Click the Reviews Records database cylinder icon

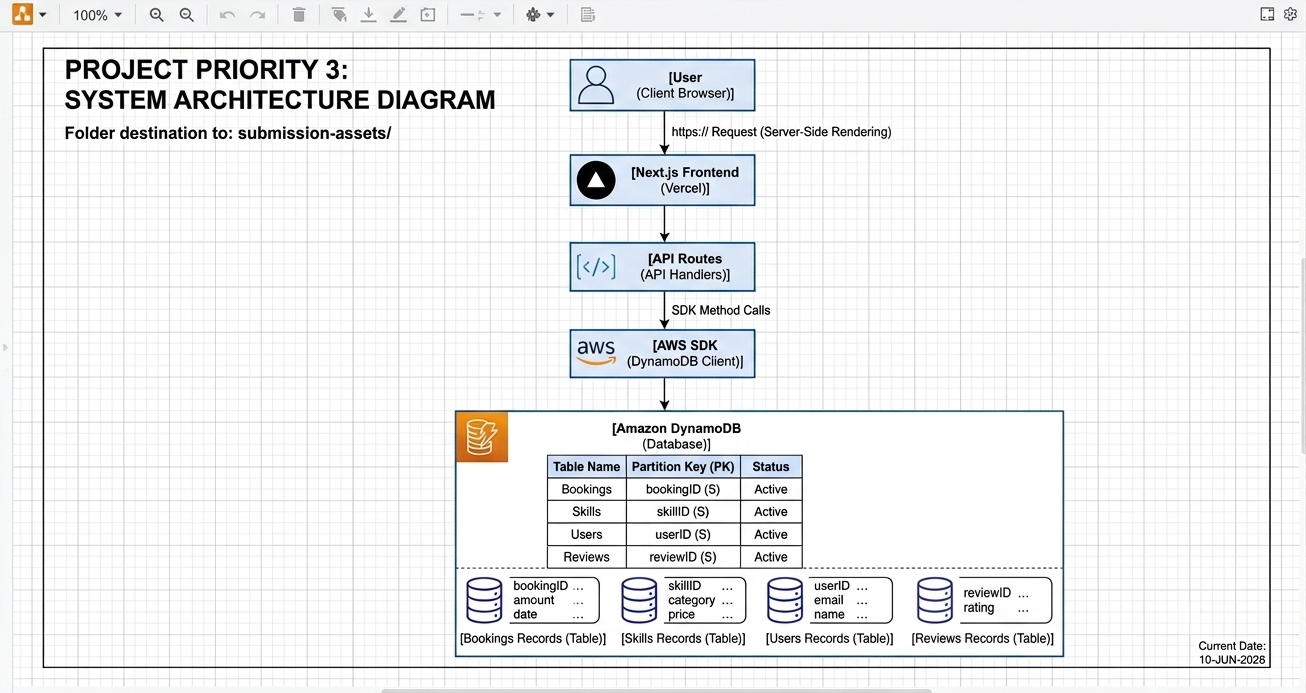(935, 600)
